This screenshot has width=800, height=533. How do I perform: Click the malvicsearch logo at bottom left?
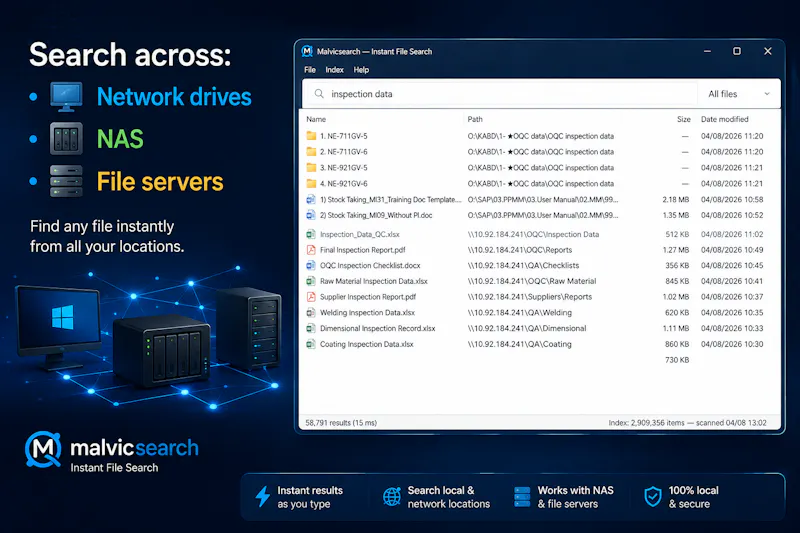tap(112, 451)
